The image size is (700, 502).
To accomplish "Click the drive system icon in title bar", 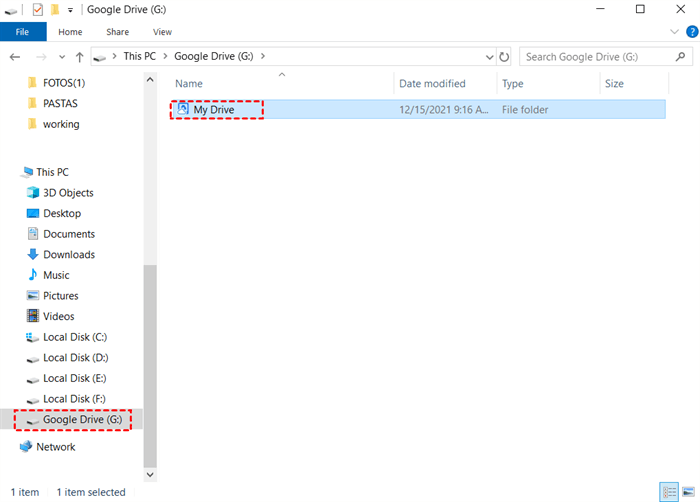I will 11,10.
